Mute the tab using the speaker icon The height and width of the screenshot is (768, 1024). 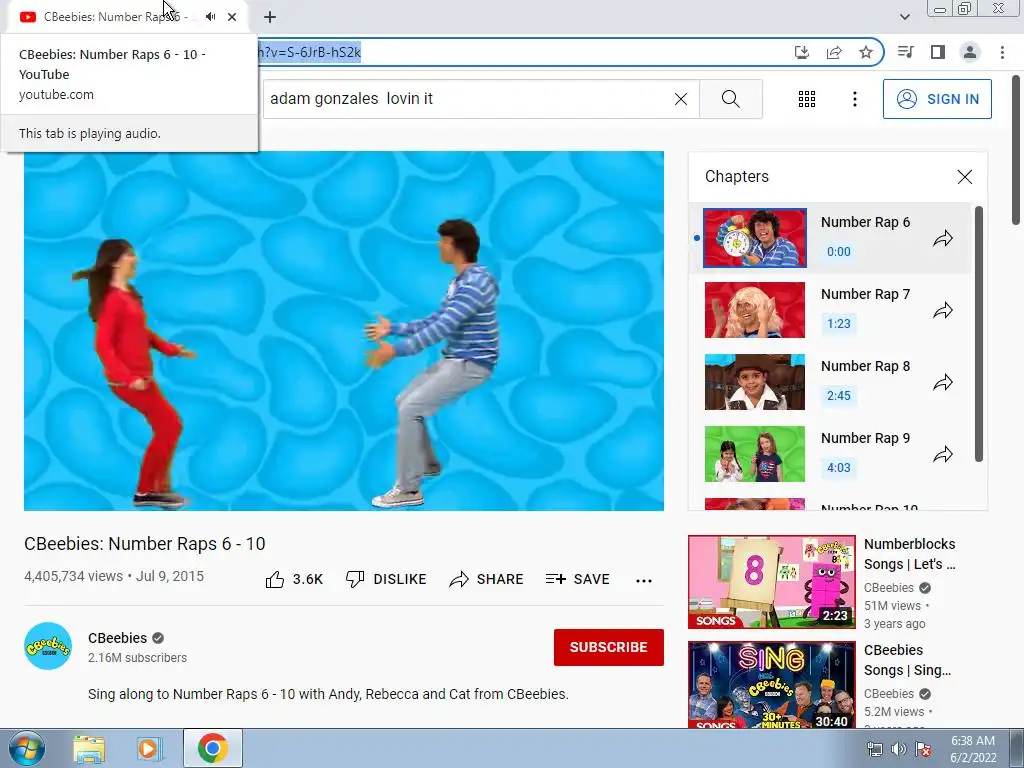(x=210, y=17)
